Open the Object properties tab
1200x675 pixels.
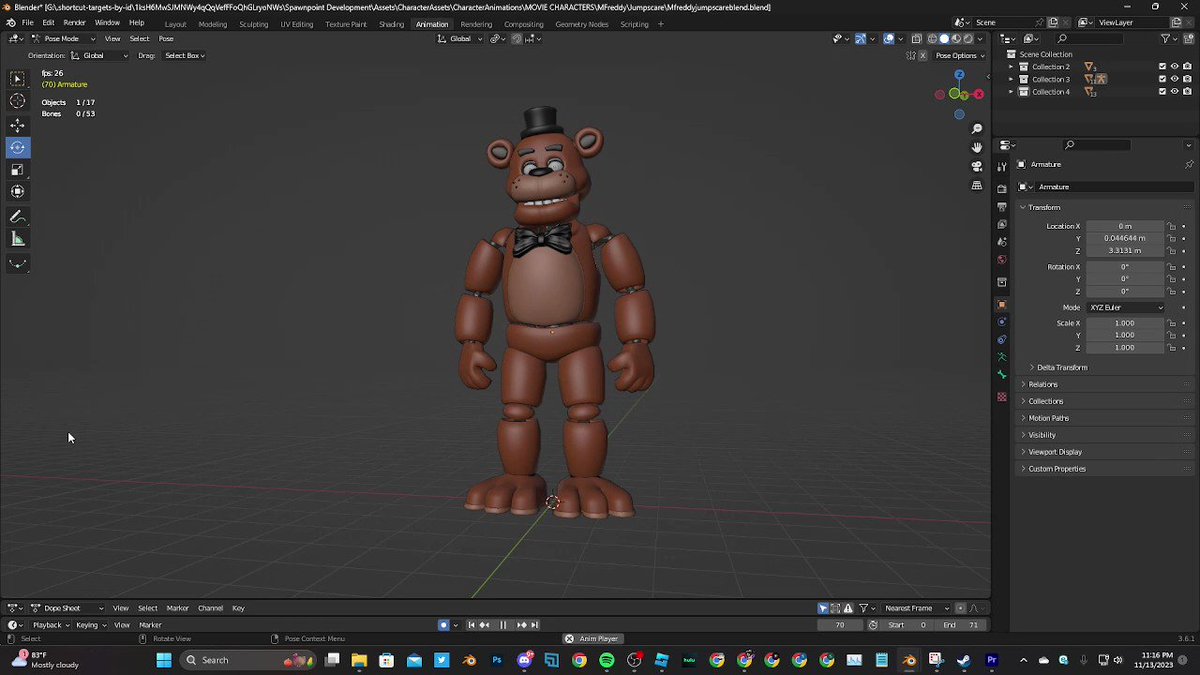click(x=1002, y=304)
